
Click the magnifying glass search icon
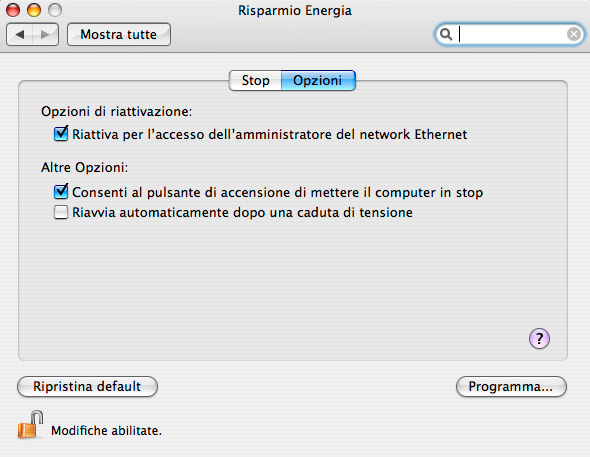[446, 34]
